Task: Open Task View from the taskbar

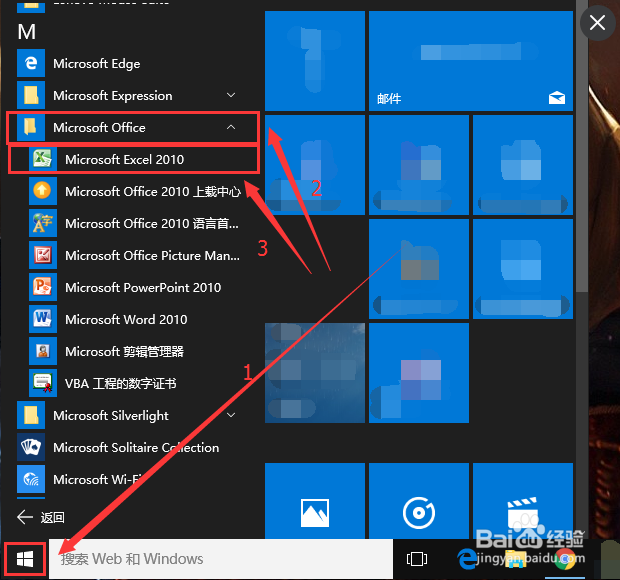Action: coord(417,559)
